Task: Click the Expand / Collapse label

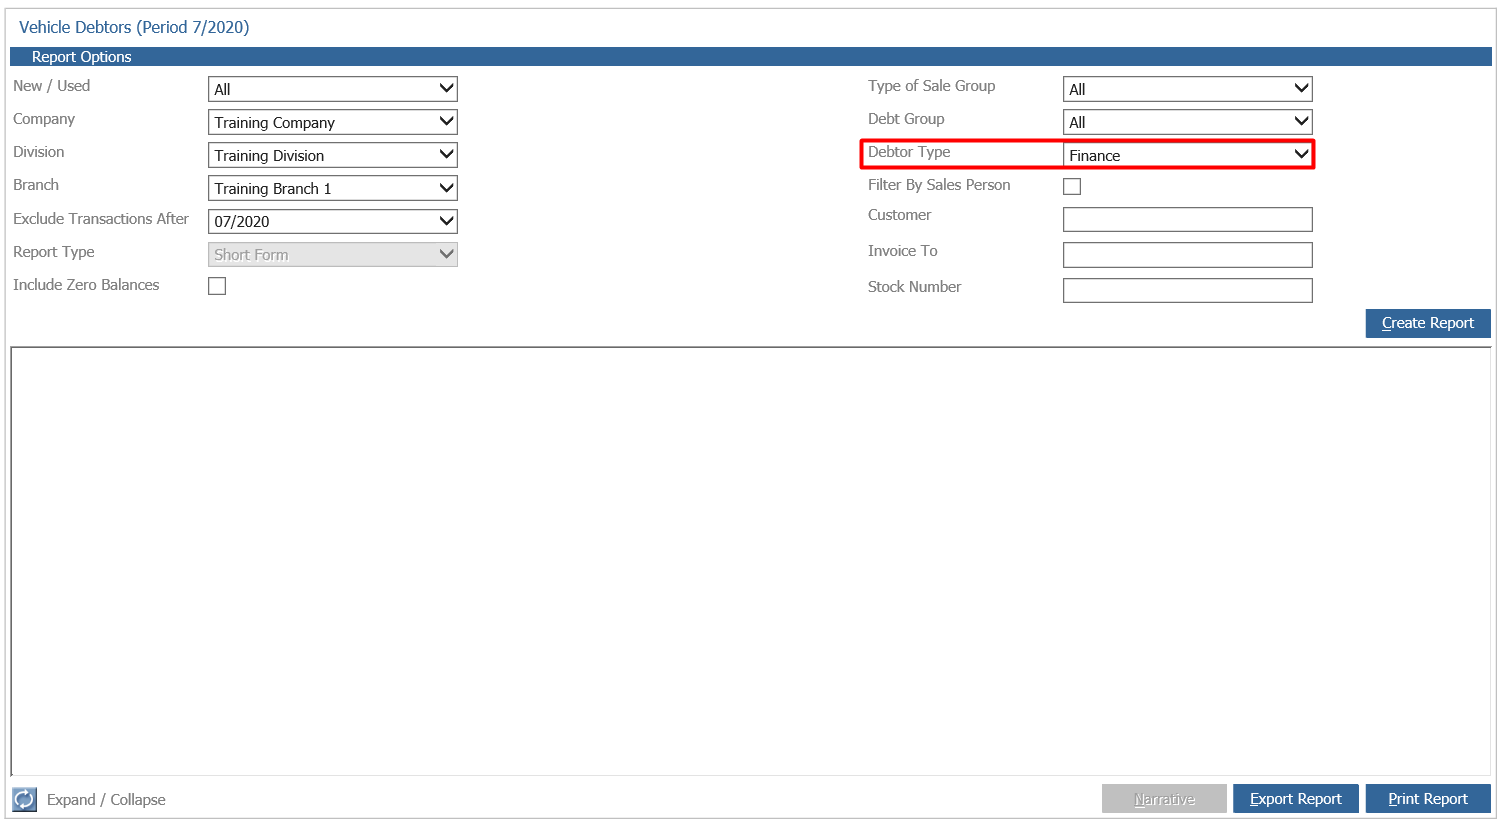Action: (x=106, y=800)
